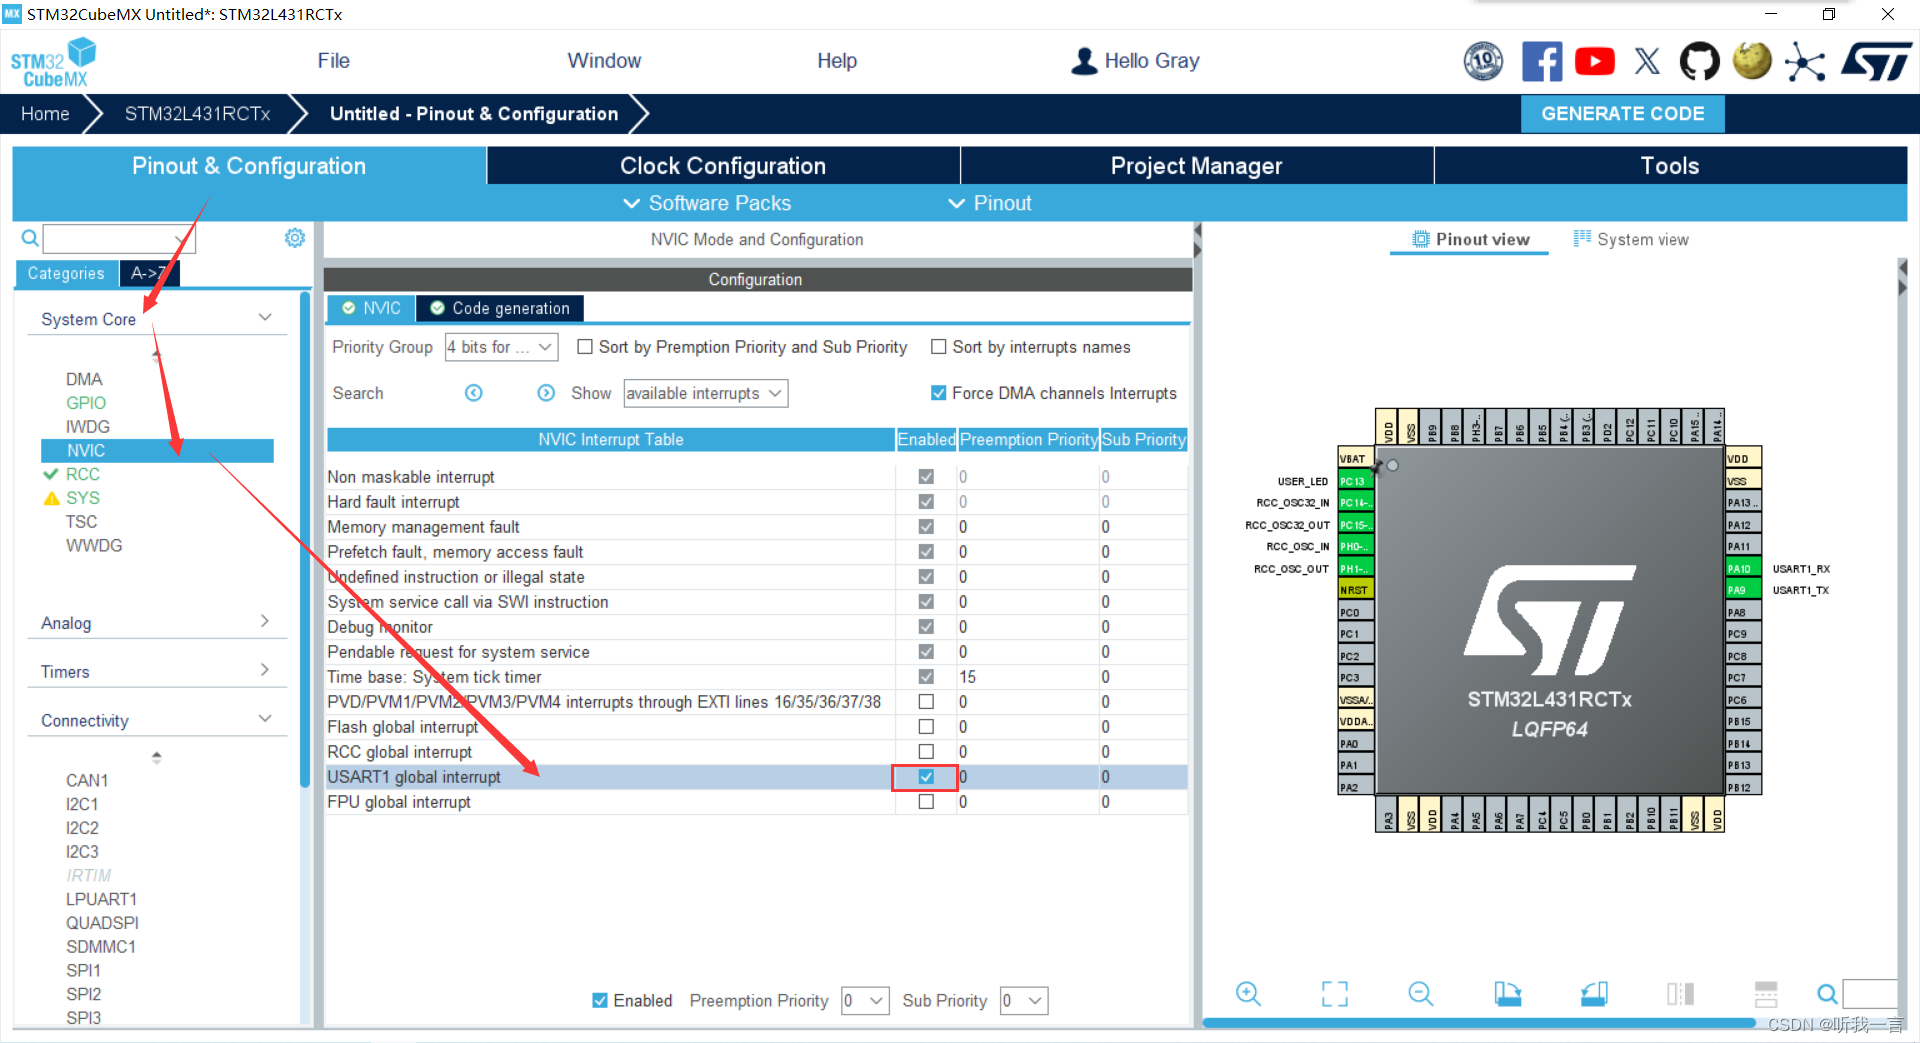Click the PA9 USART1_TX pin
Viewport: 1920px width, 1043px height.
pyautogui.click(x=1744, y=590)
